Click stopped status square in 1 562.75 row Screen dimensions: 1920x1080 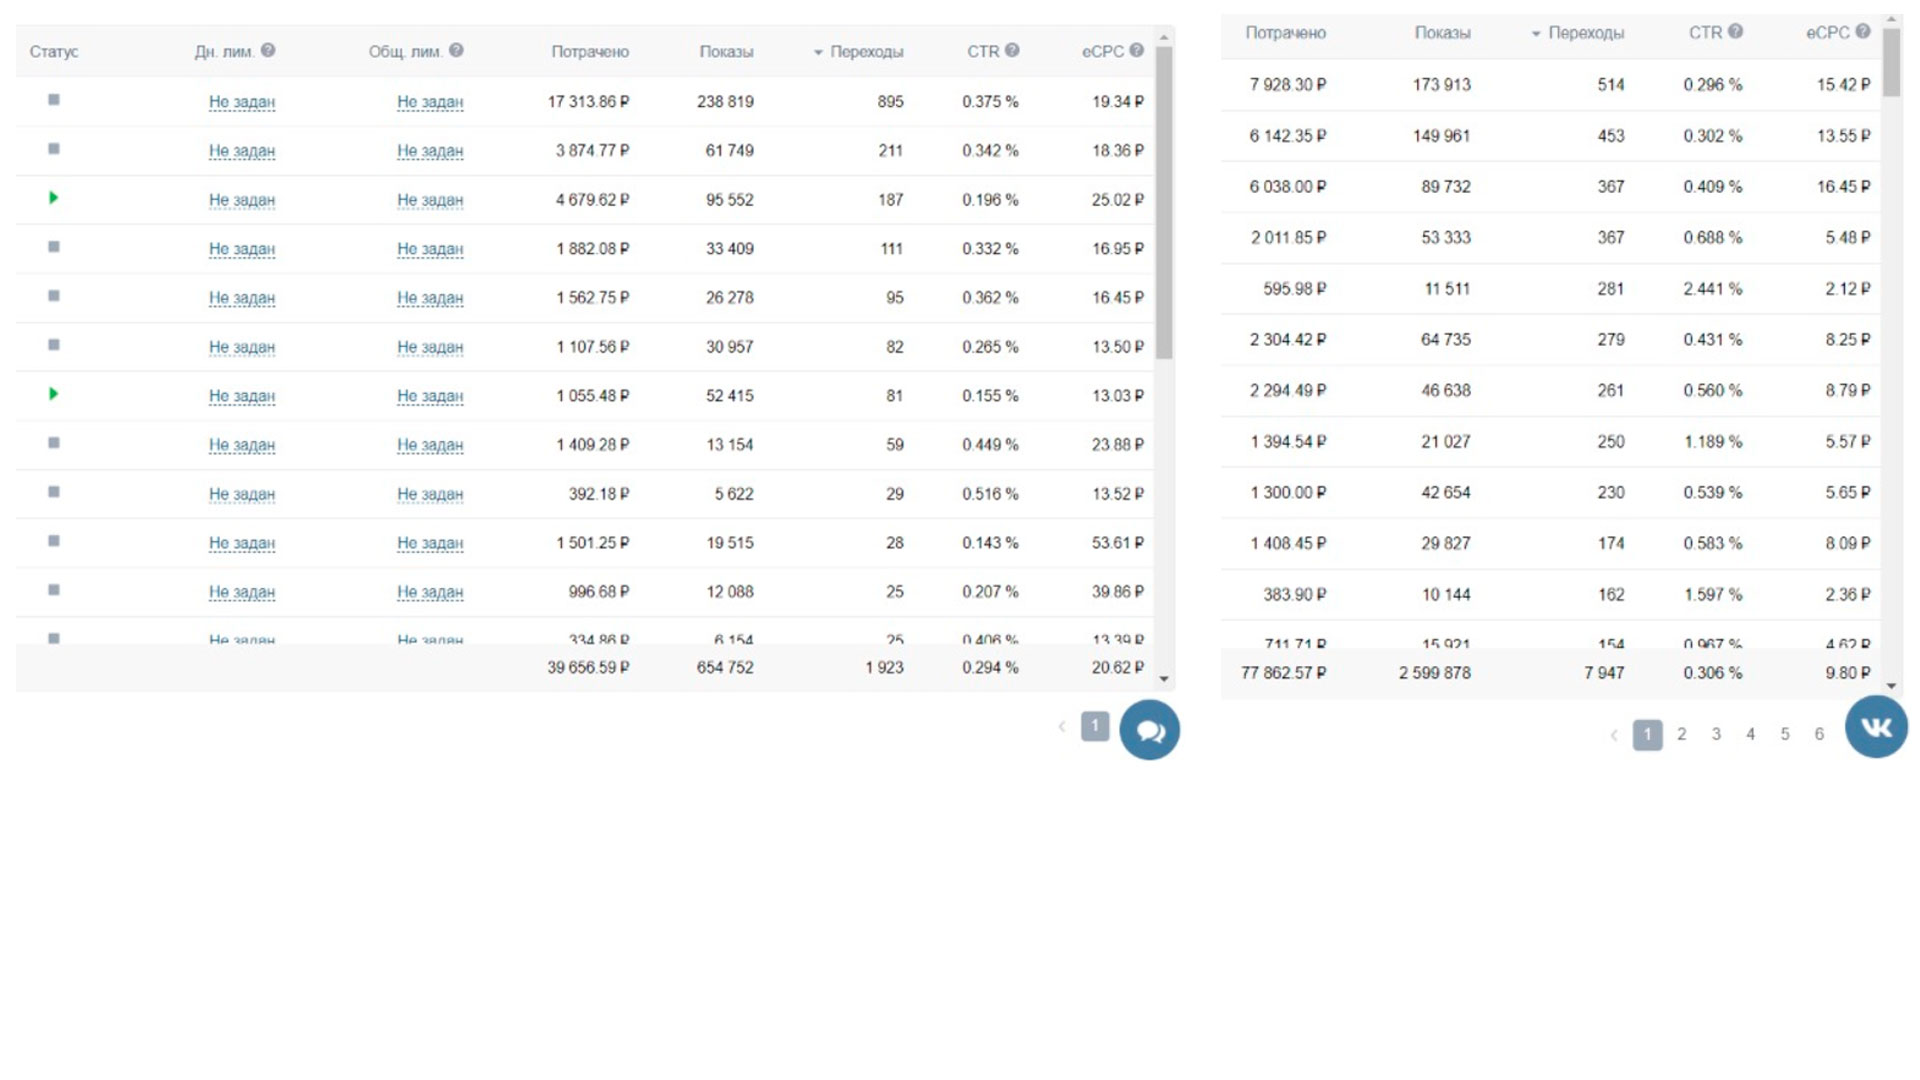pos(54,296)
